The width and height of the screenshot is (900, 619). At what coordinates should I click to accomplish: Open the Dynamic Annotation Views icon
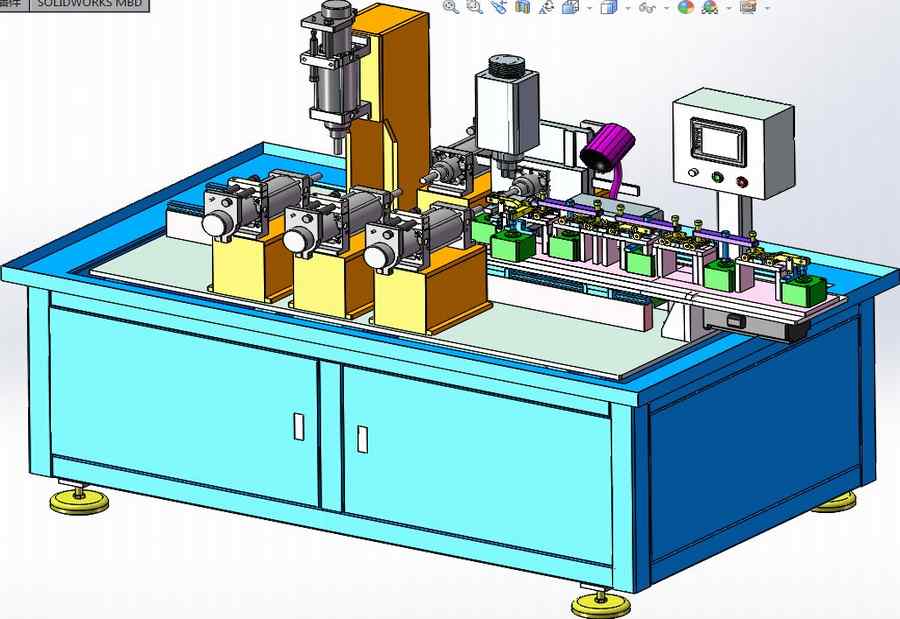(x=546, y=7)
